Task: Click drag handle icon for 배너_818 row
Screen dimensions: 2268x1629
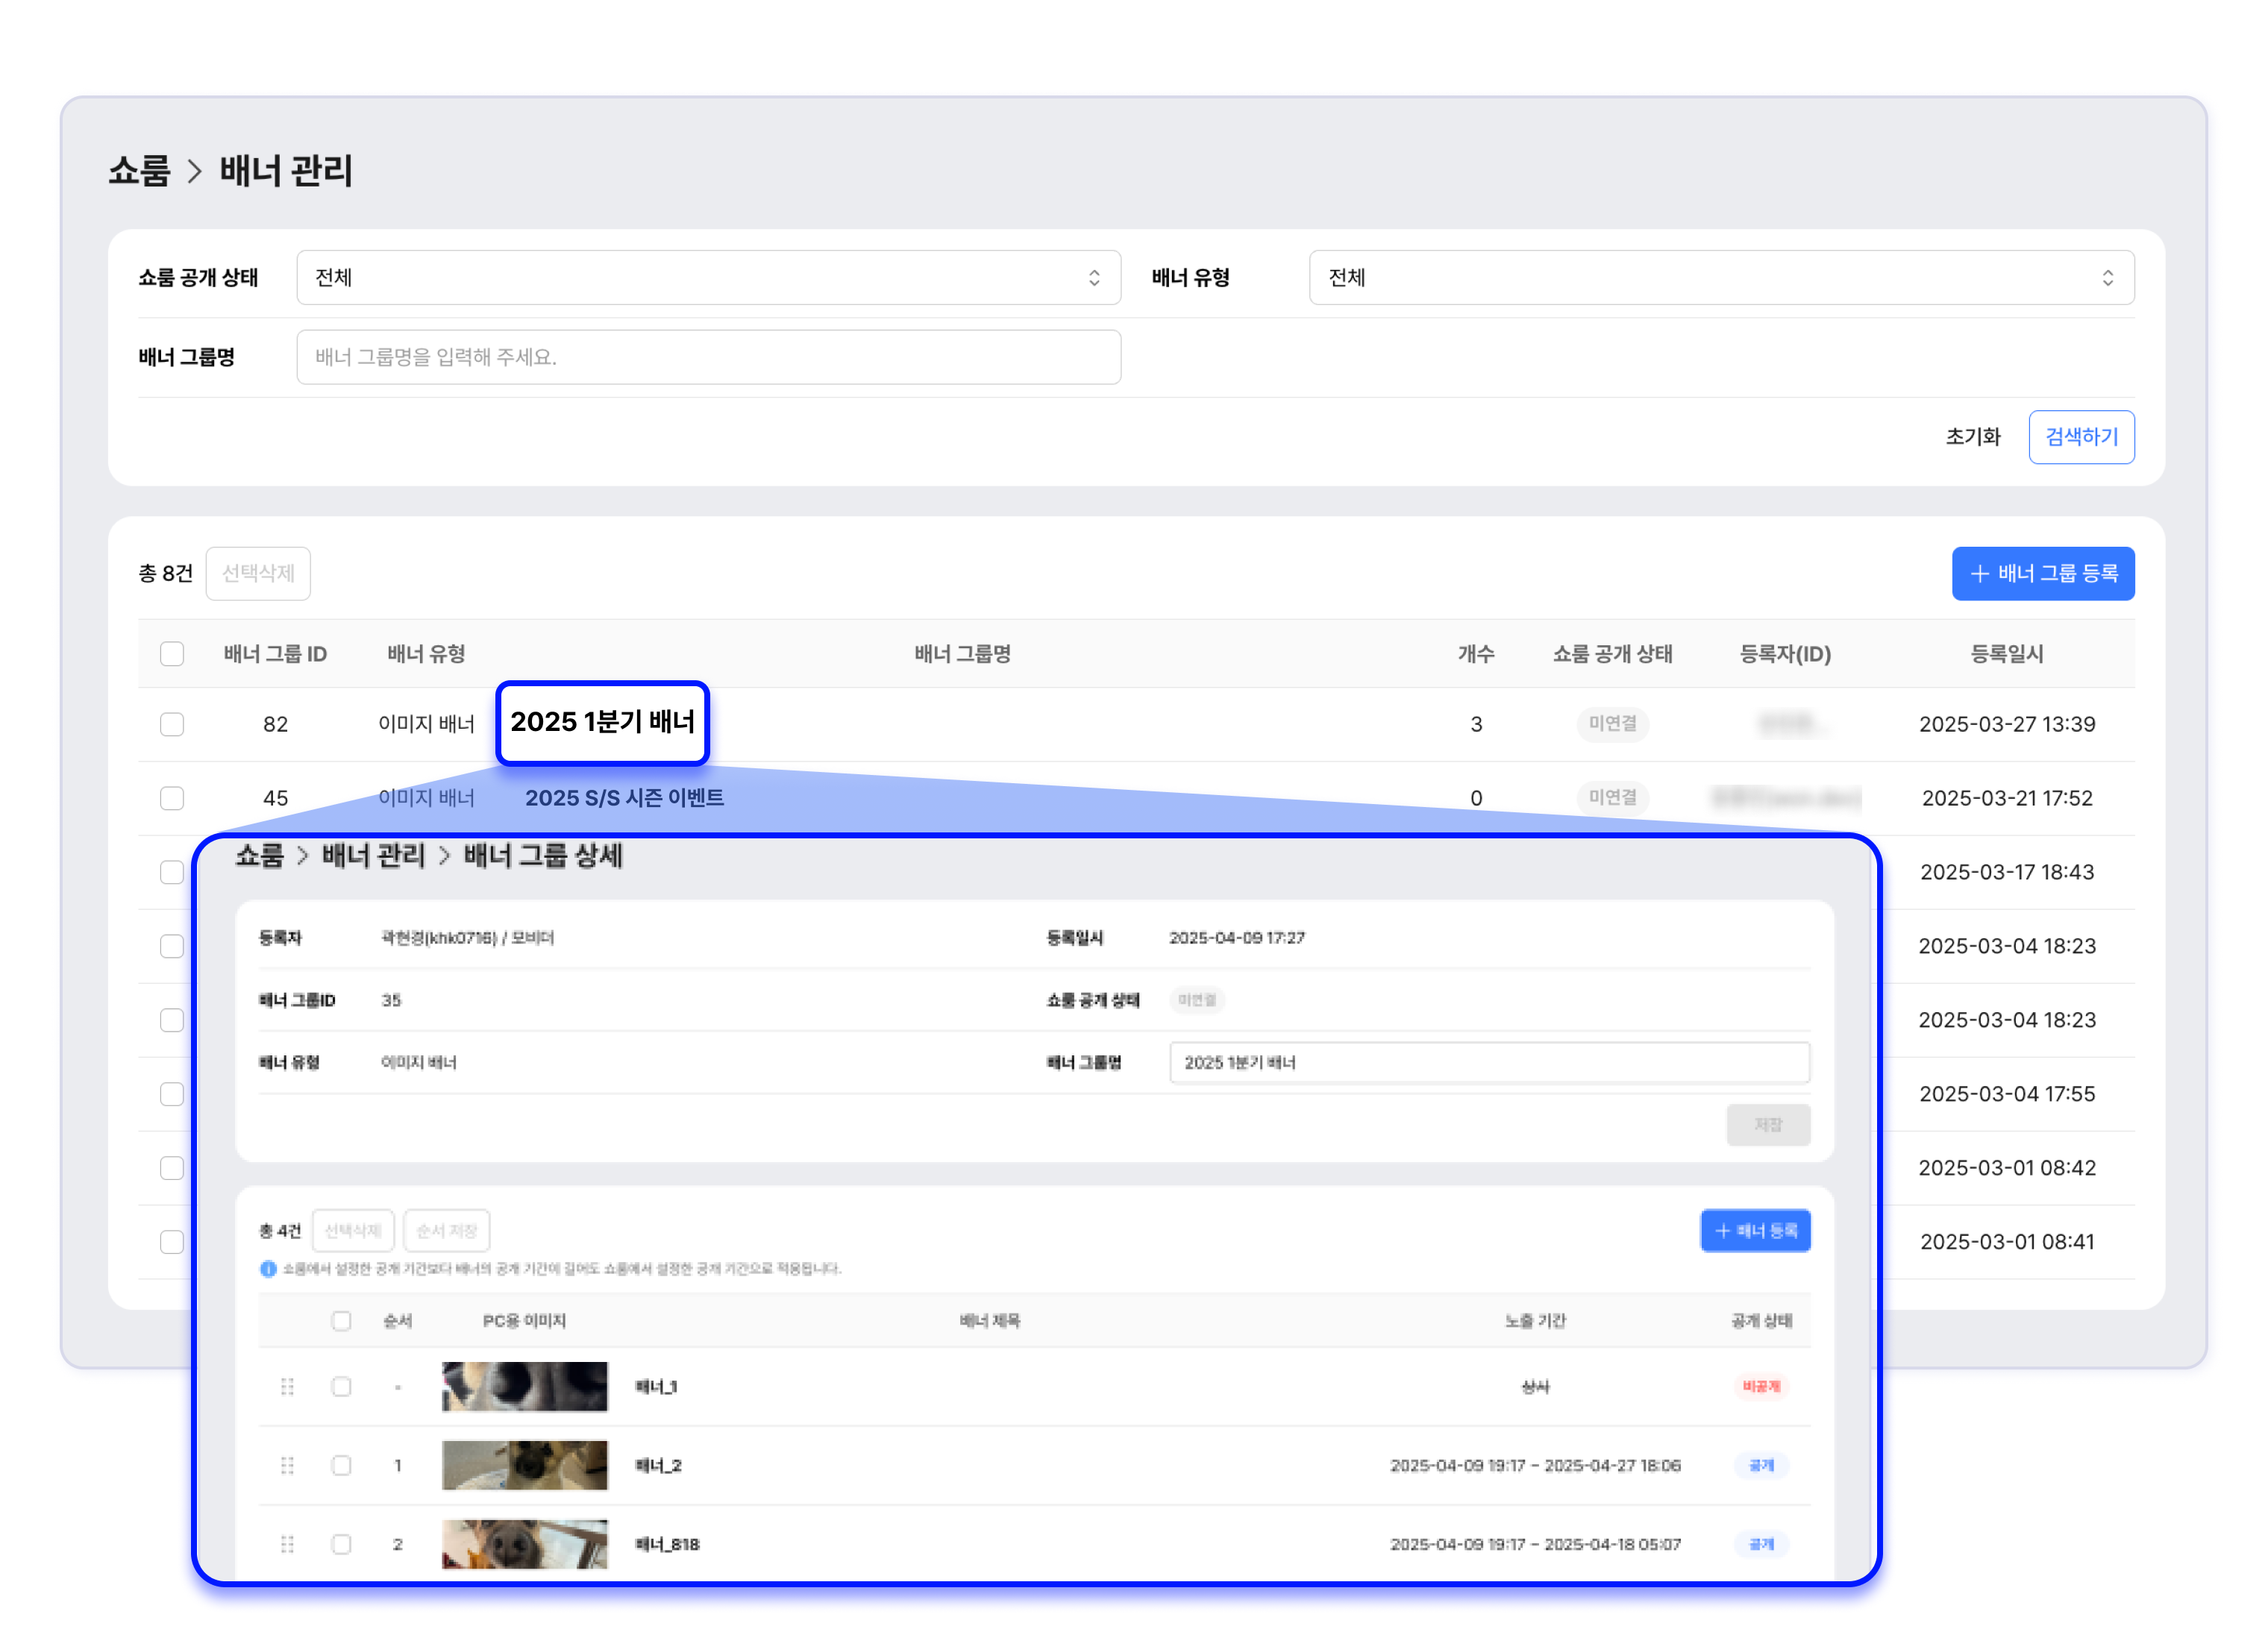Action: (287, 1545)
